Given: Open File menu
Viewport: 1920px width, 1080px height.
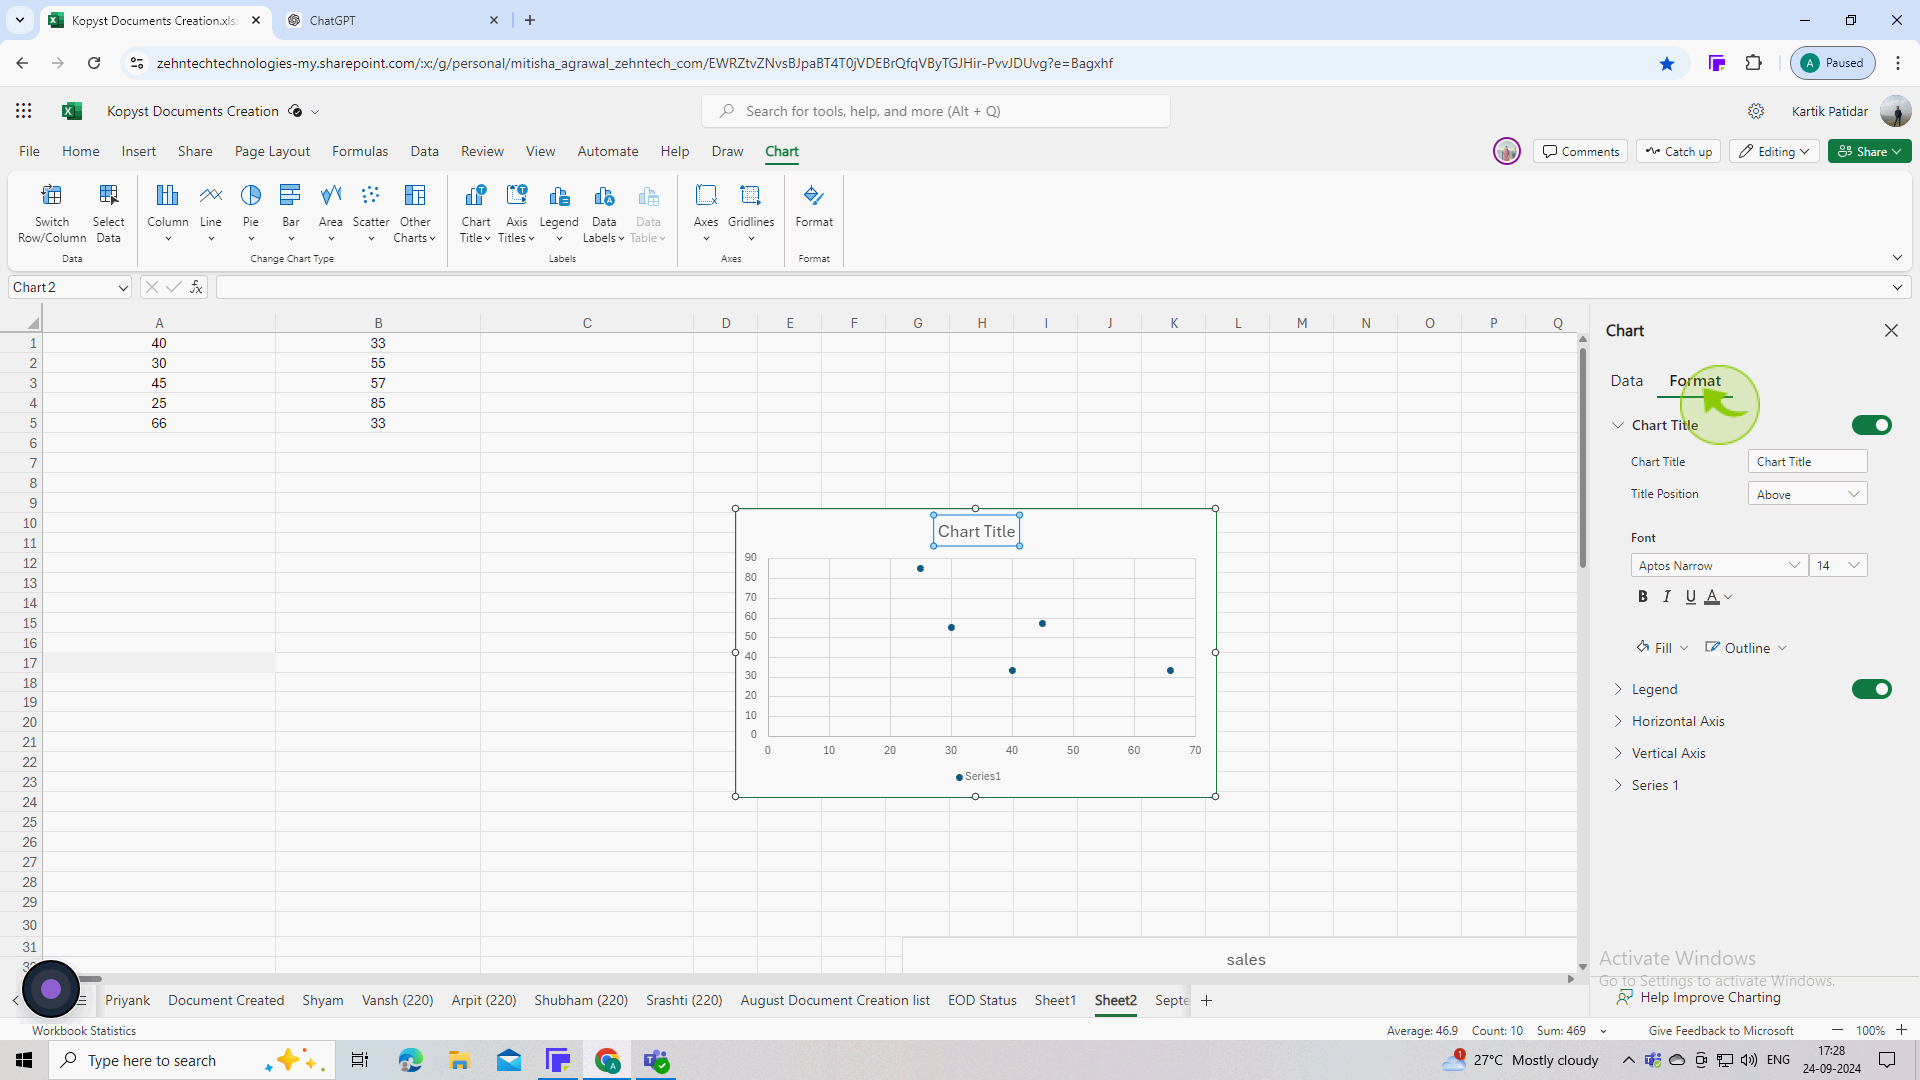Looking at the screenshot, I should (x=29, y=151).
